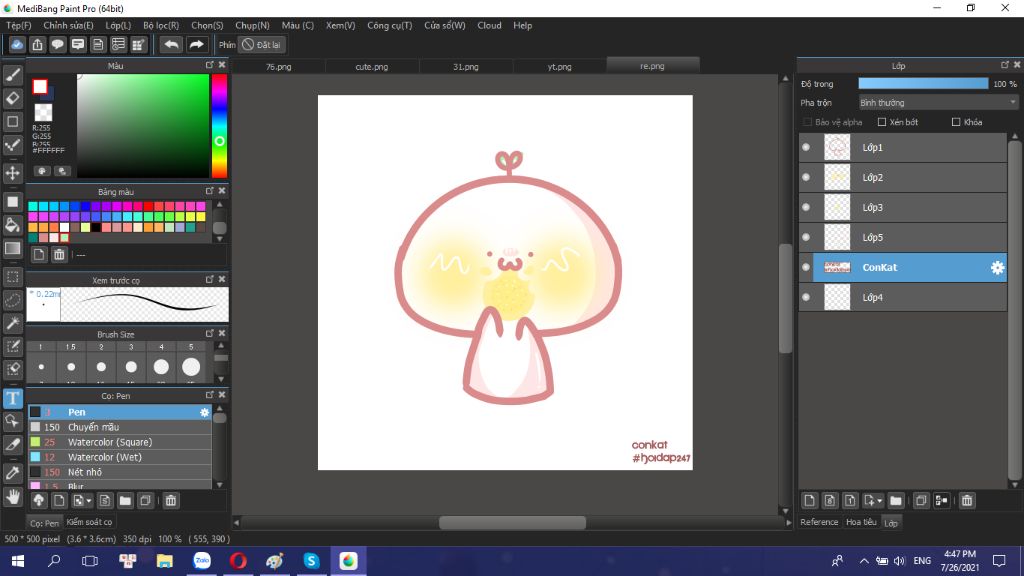Viewport: 1024px width, 576px height.
Task: Select the Move tool
Action: (x=12, y=173)
